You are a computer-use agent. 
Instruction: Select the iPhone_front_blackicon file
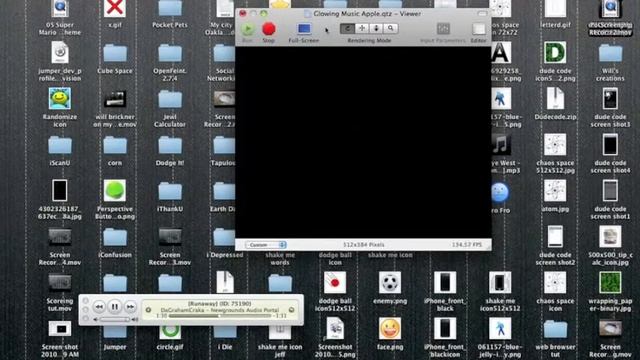[x=445, y=329]
